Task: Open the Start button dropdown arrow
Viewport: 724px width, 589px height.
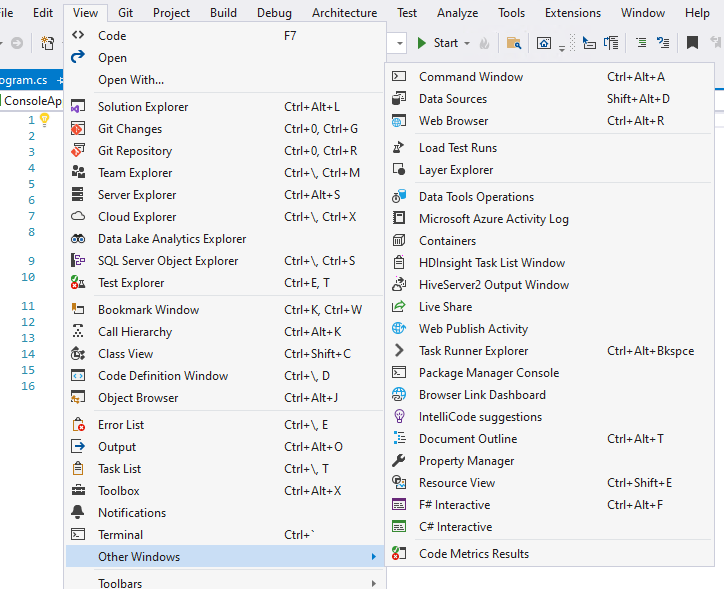Action: click(x=467, y=43)
